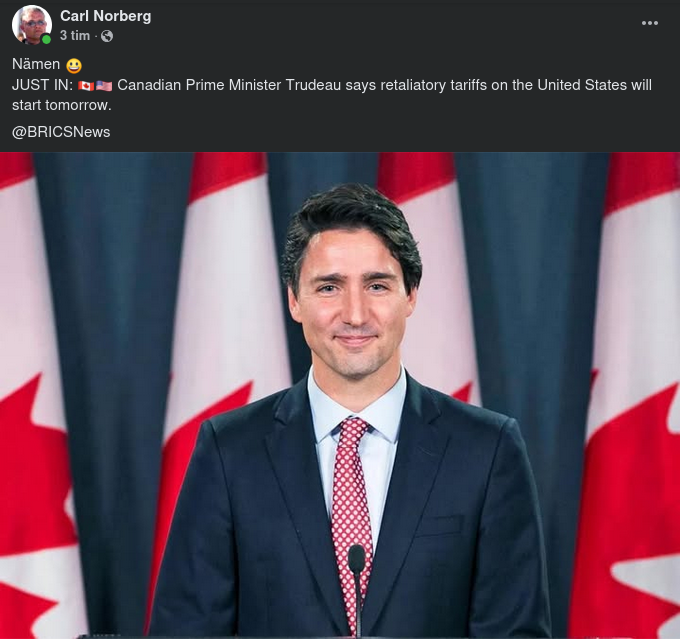The width and height of the screenshot is (680, 639).
Task: Click the globe public audience icon
Action: point(107,36)
